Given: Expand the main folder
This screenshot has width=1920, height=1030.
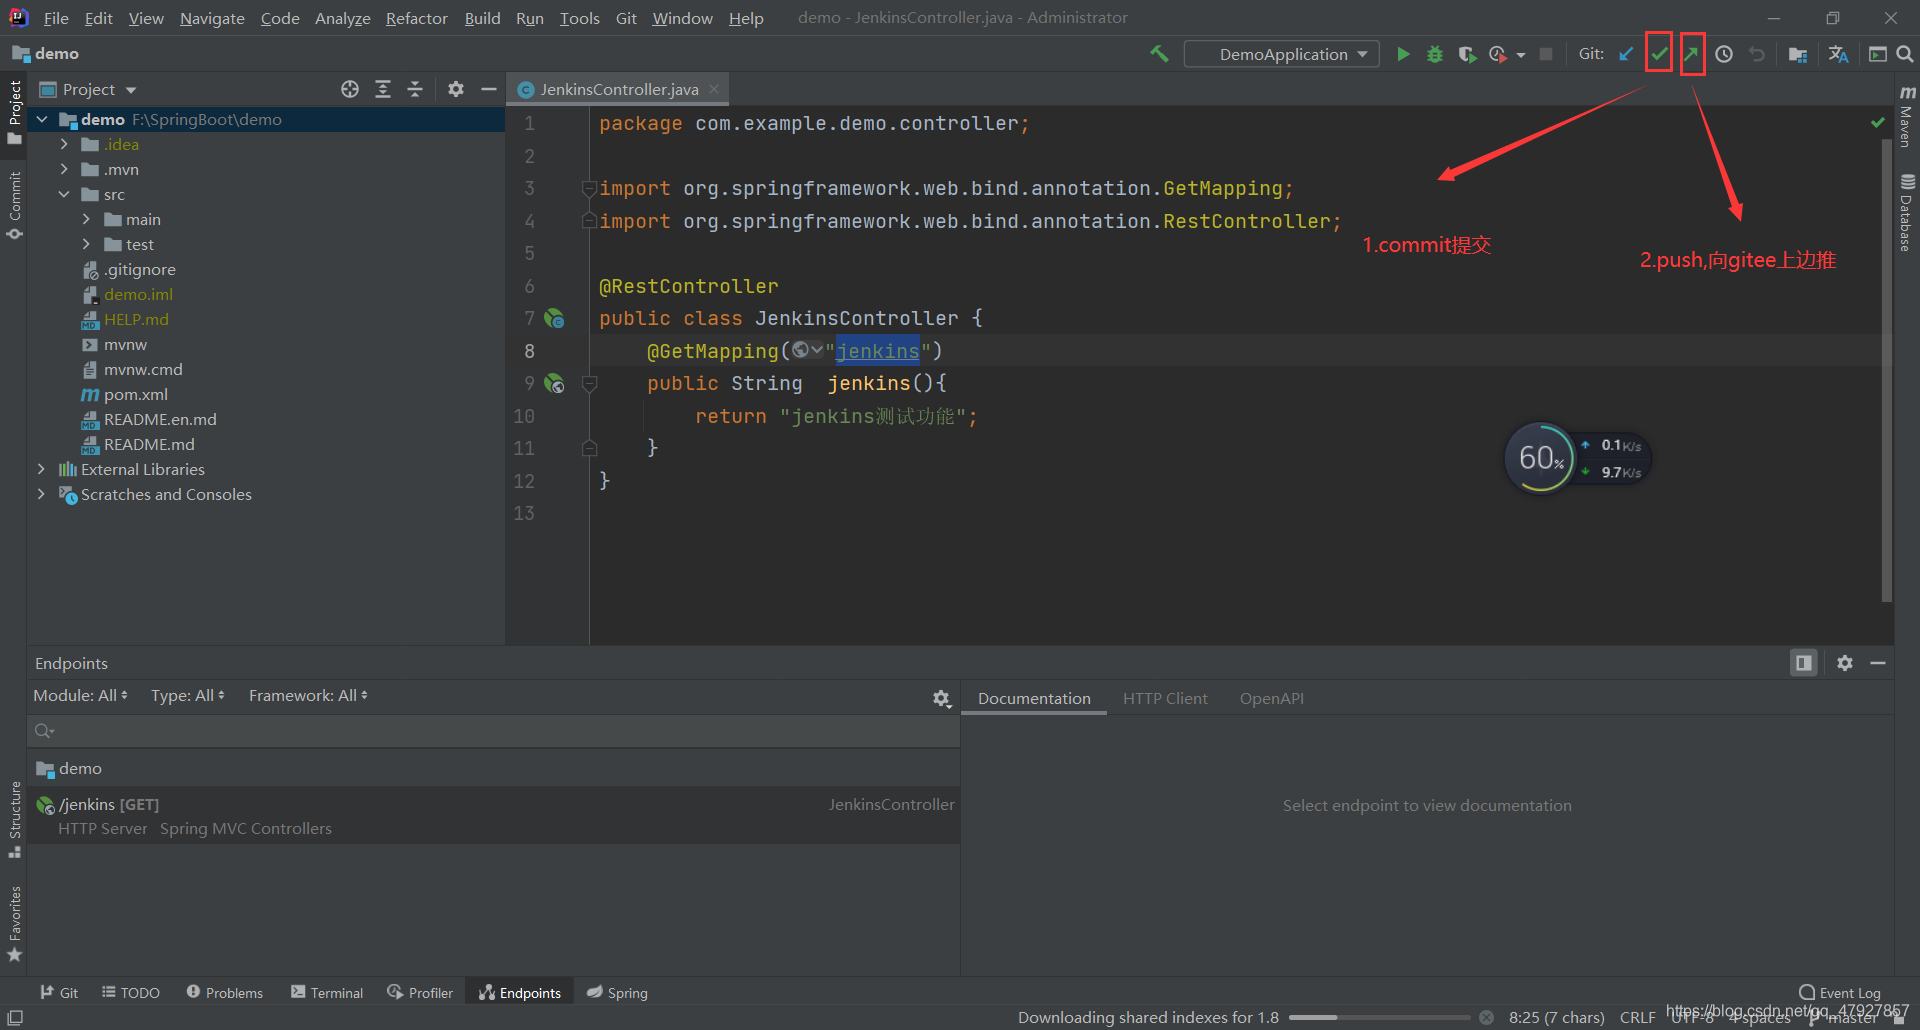Looking at the screenshot, I should click(86, 219).
